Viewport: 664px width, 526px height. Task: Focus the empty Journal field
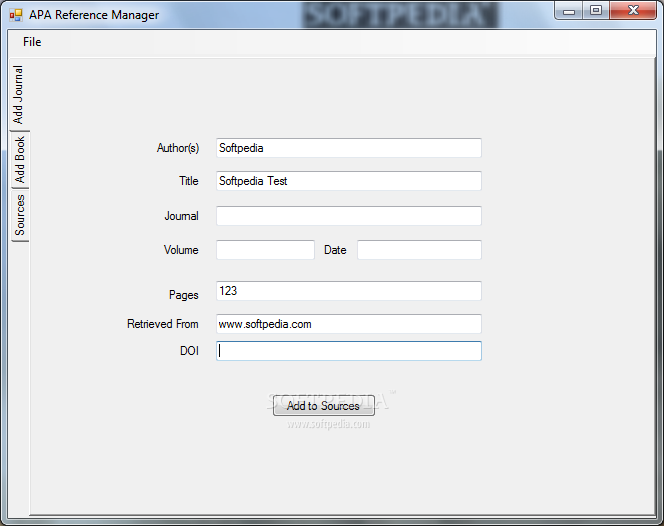pyautogui.click(x=349, y=216)
